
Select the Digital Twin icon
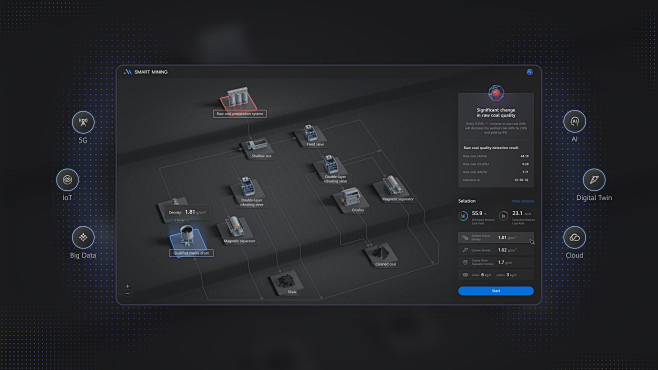click(x=594, y=180)
